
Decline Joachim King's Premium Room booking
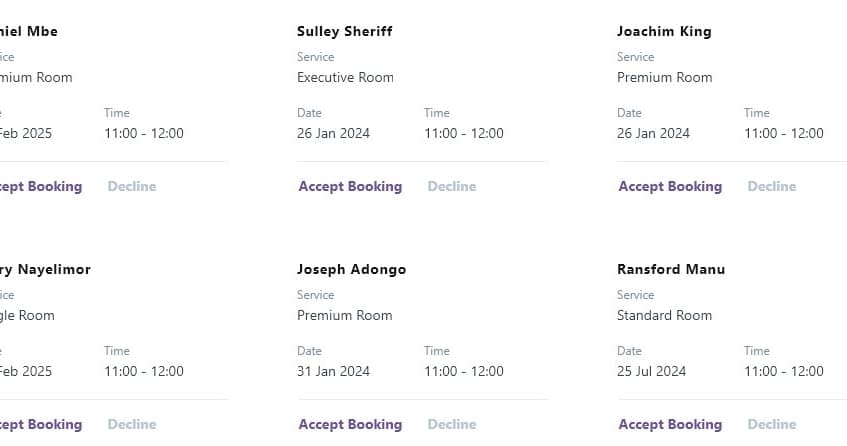point(772,186)
